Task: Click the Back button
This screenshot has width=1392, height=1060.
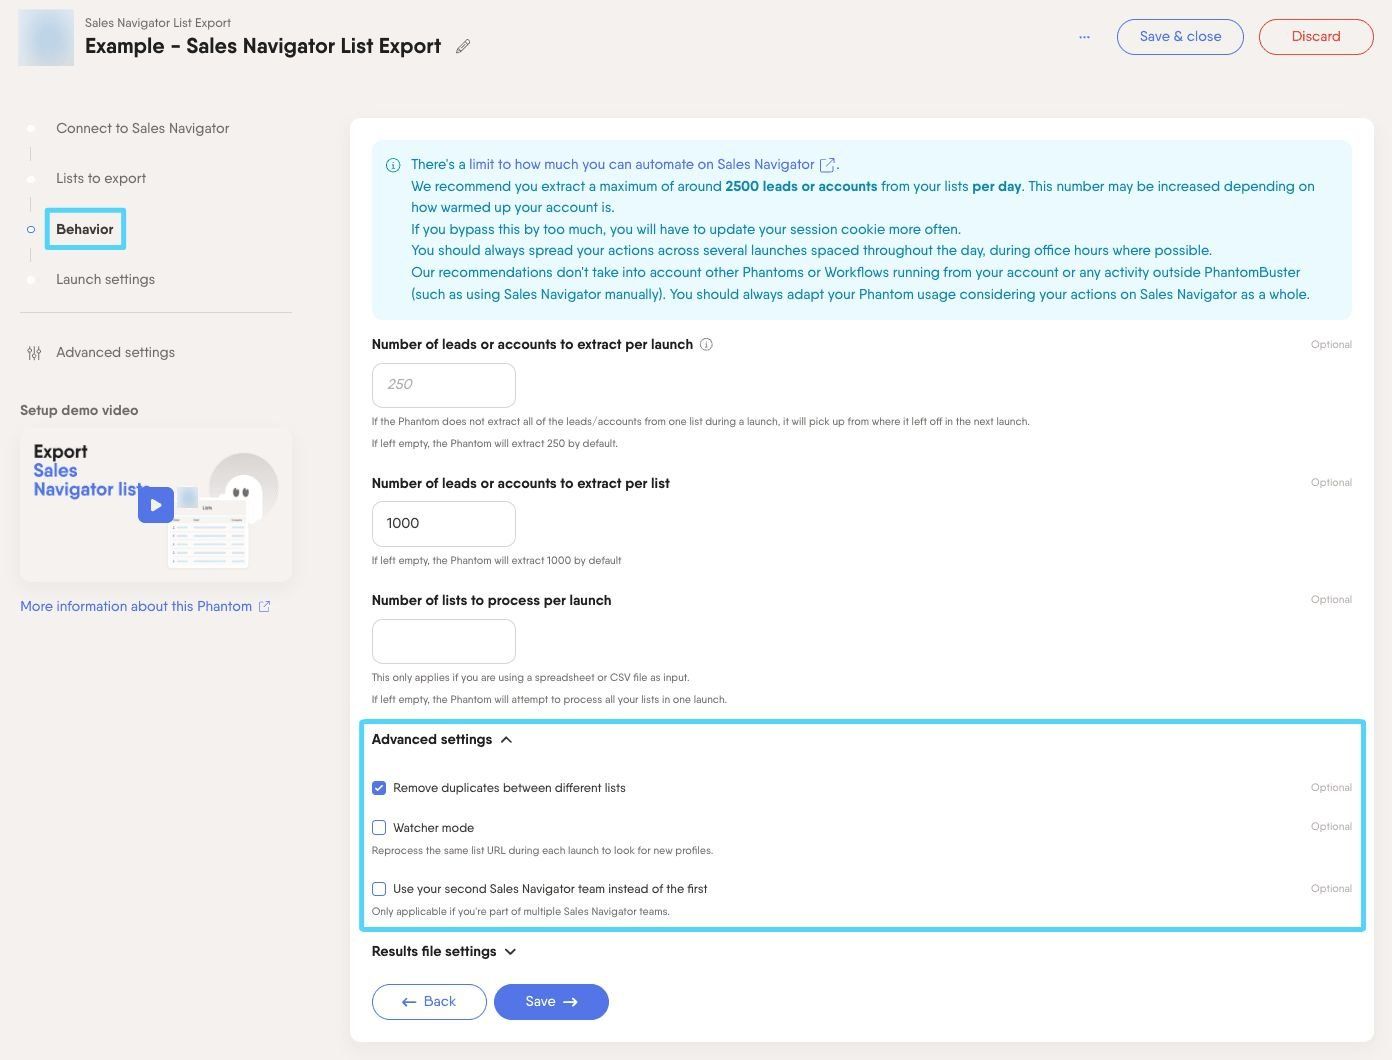Action: tap(429, 1002)
